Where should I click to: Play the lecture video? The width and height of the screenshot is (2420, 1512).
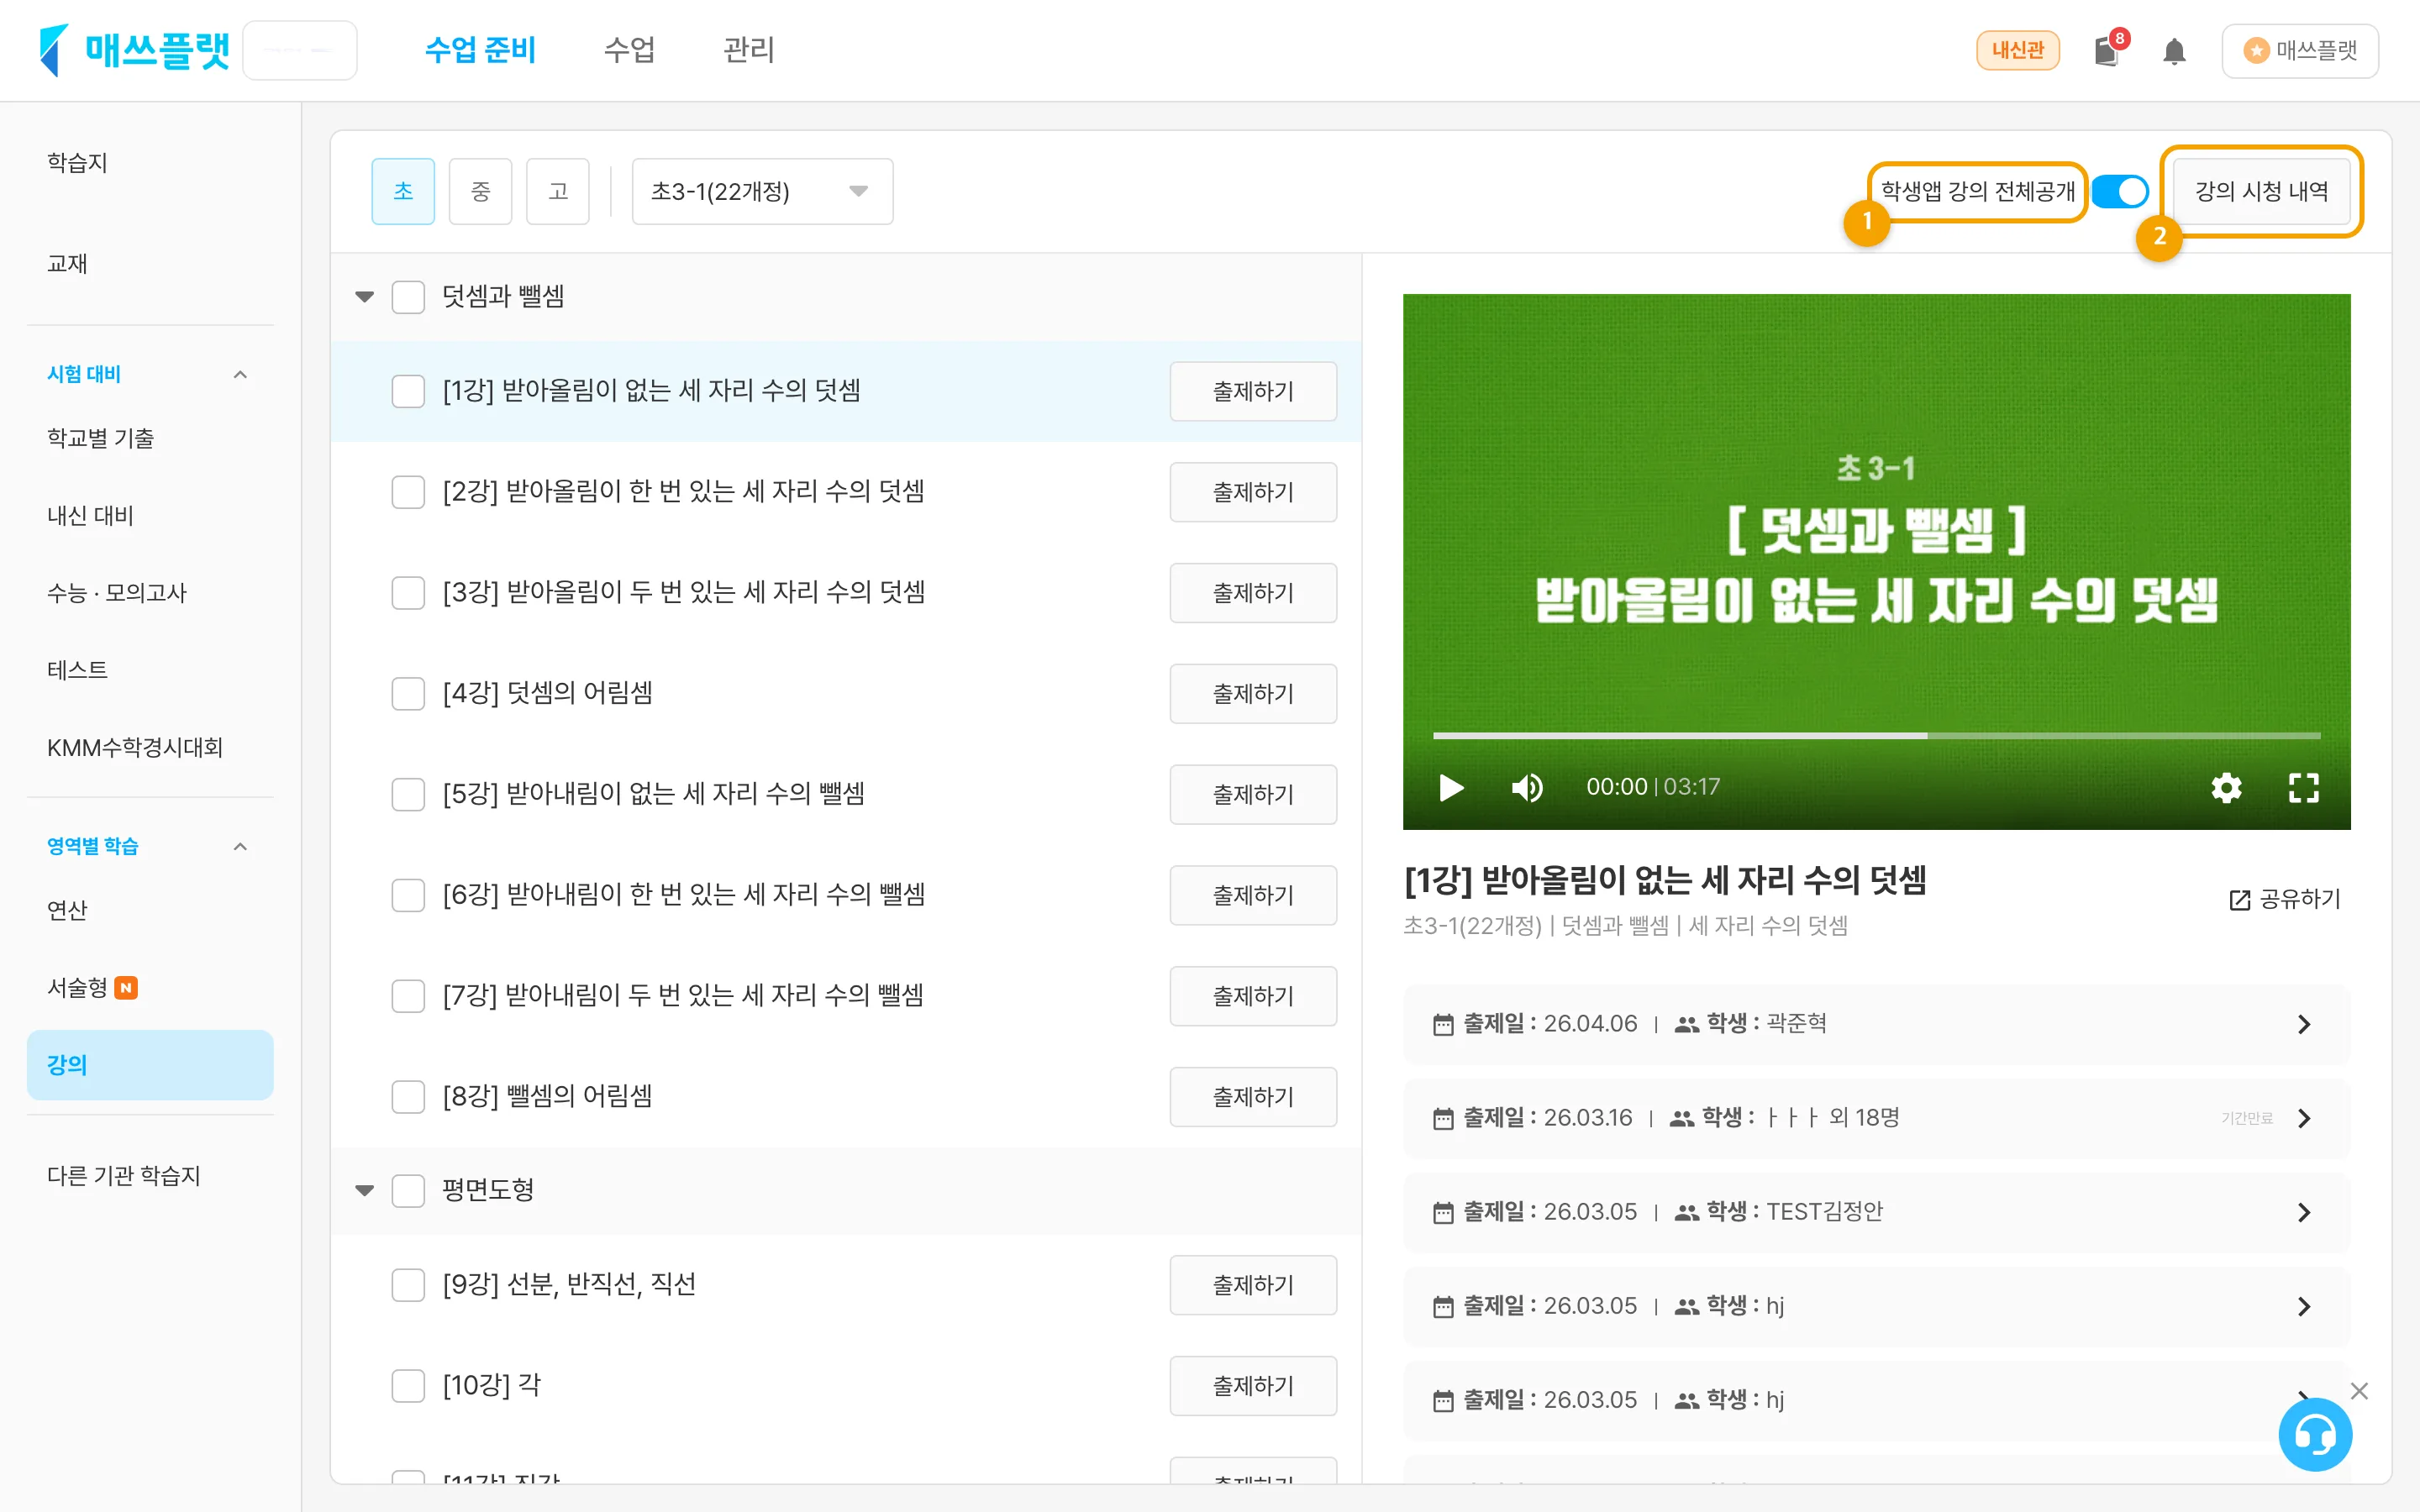(1451, 788)
